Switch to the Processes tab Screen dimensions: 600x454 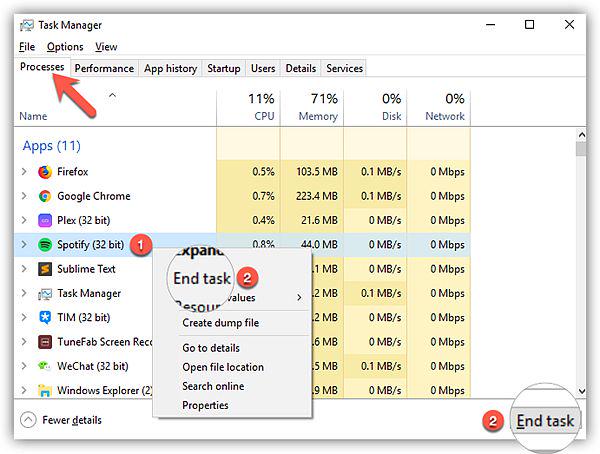tap(42, 67)
